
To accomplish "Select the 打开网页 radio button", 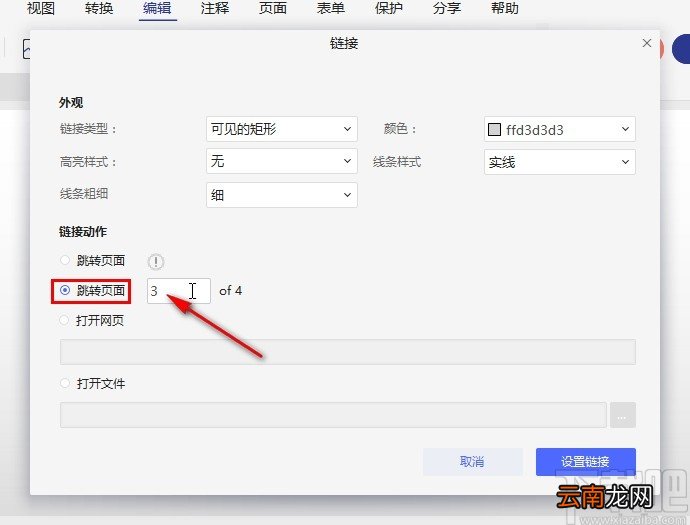I will (x=65, y=320).
